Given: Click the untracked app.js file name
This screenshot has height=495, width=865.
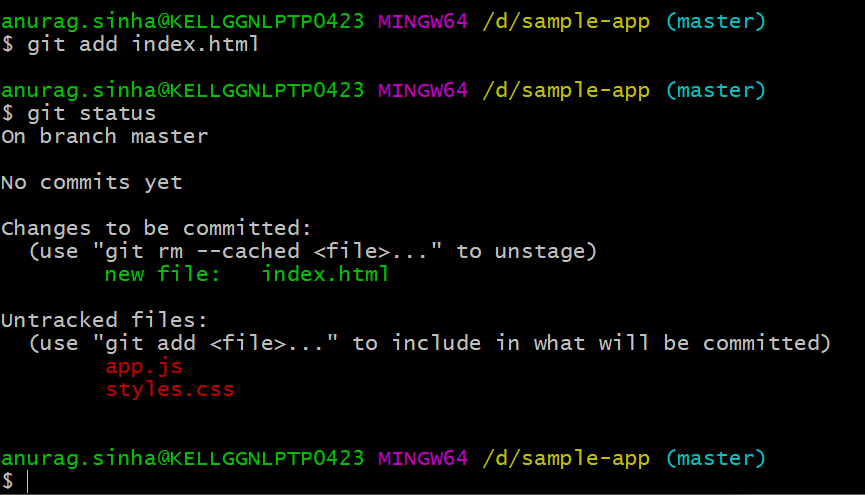Looking at the screenshot, I should coord(144,367).
